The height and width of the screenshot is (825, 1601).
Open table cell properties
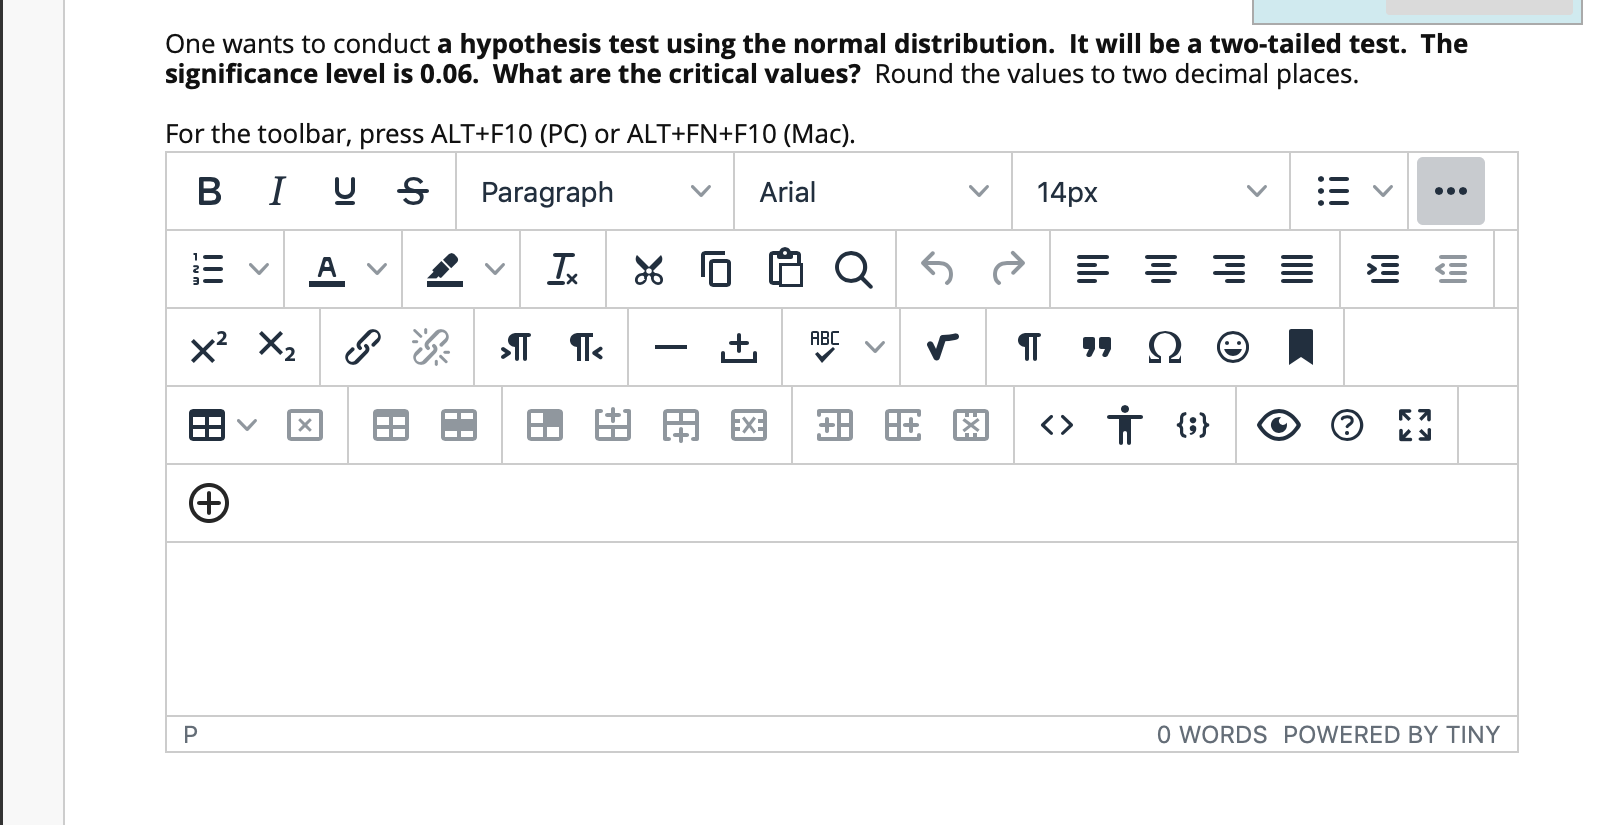(x=545, y=425)
